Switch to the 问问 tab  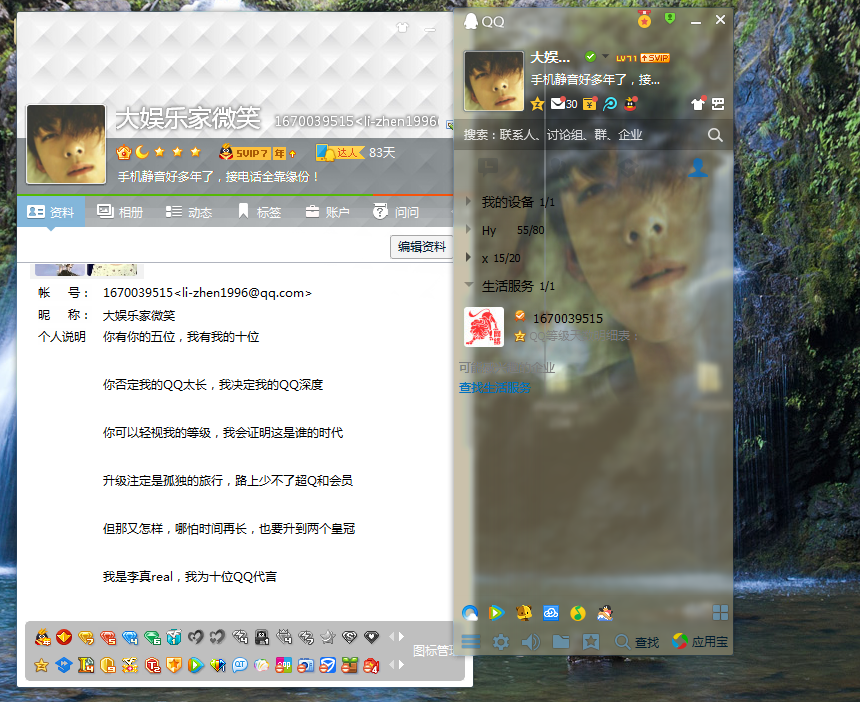pyautogui.click(x=395, y=212)
